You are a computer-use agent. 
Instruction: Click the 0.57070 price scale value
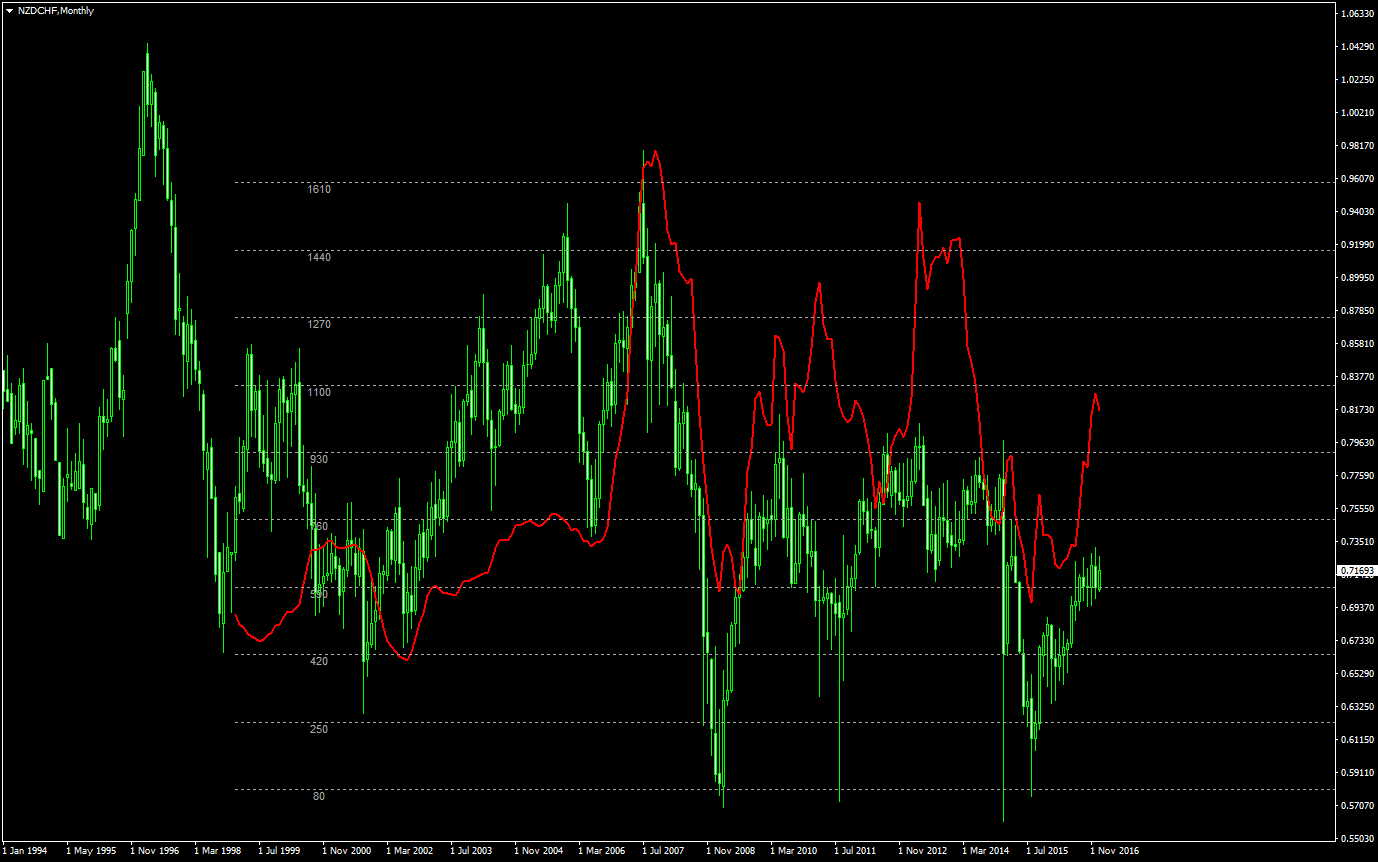(x=1357, y=806)
